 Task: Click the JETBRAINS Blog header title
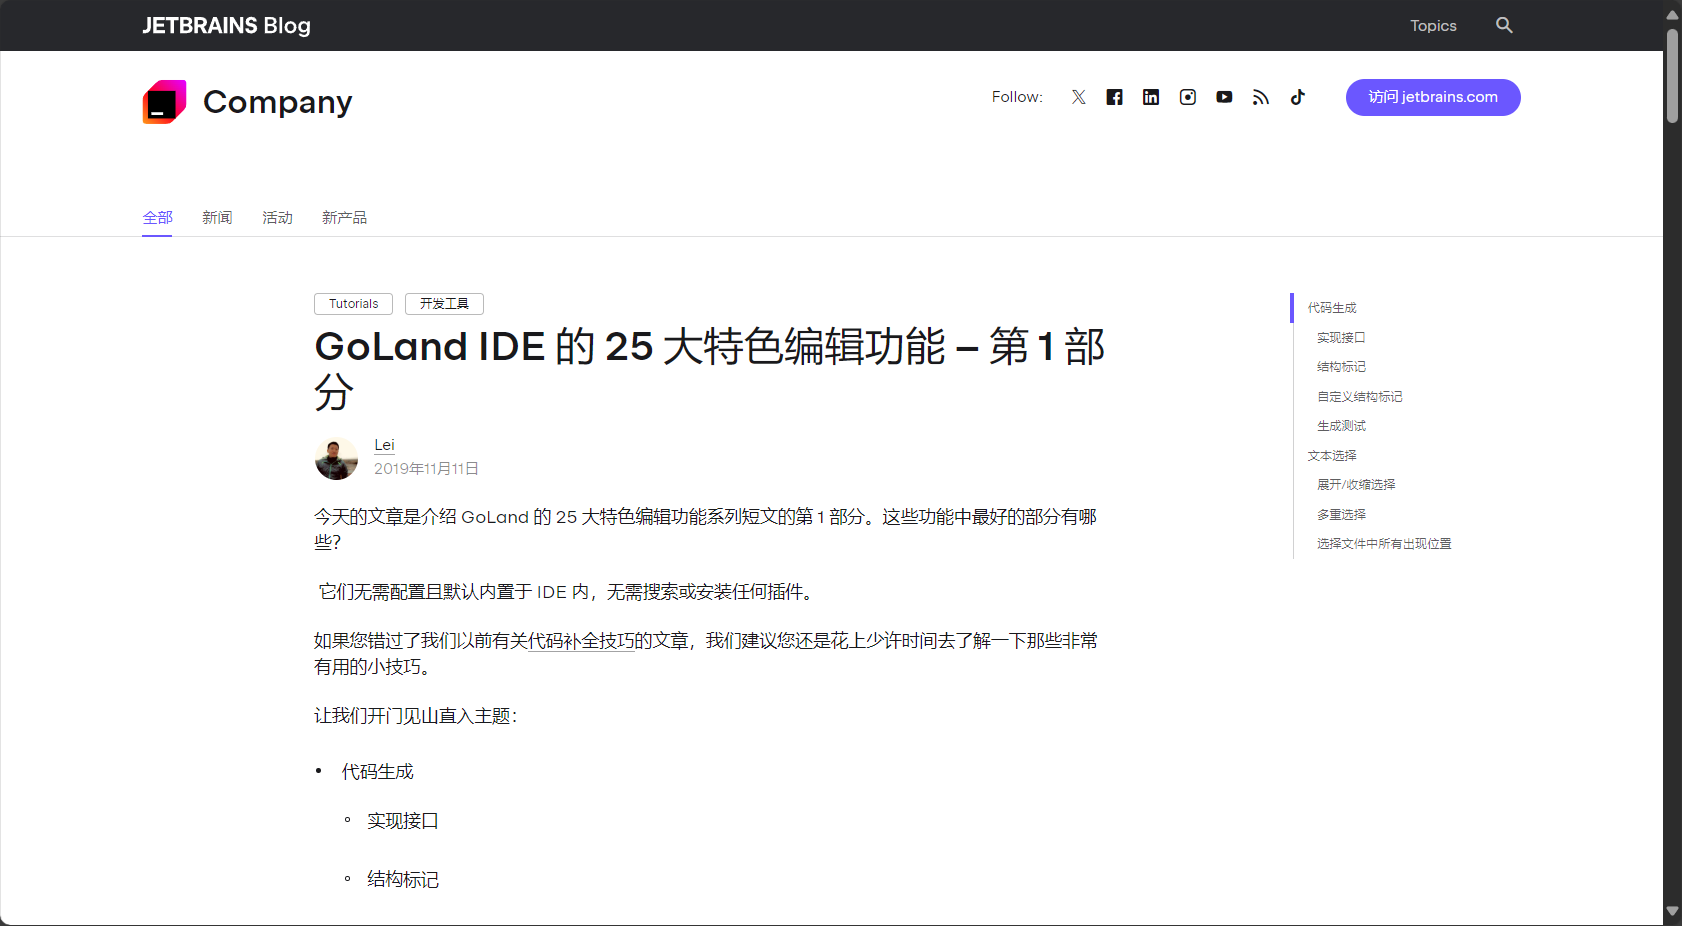click(226, 25)
